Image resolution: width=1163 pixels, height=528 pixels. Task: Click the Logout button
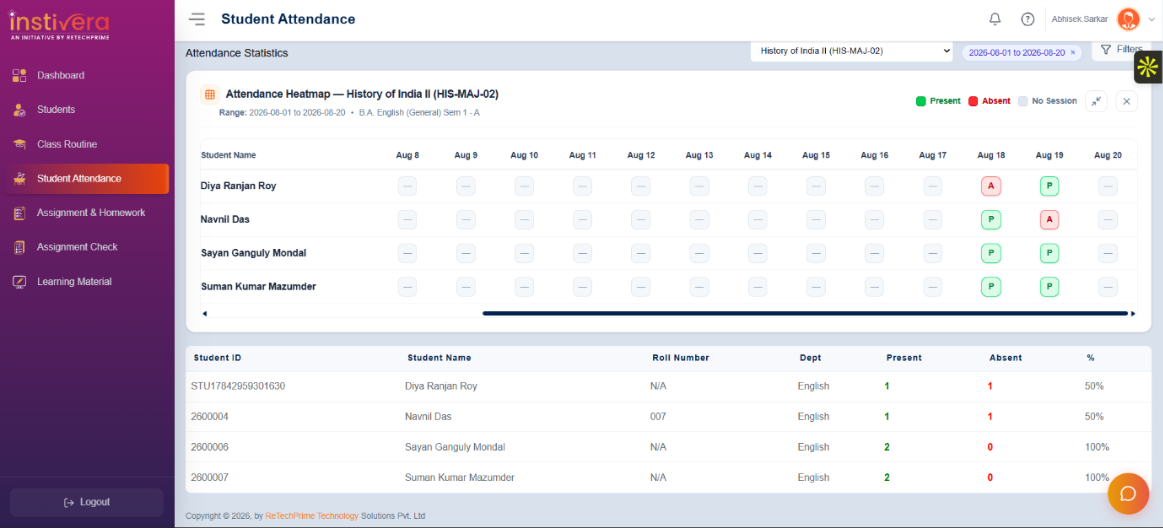[x=87, y=502]
